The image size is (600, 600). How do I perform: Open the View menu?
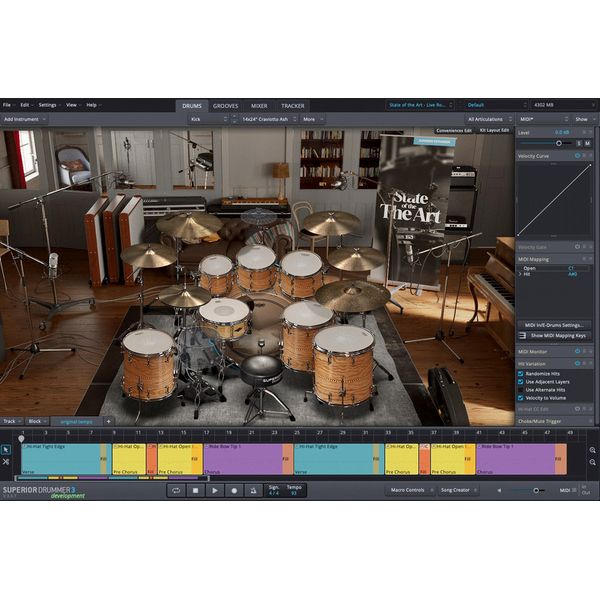coord(73,105)
